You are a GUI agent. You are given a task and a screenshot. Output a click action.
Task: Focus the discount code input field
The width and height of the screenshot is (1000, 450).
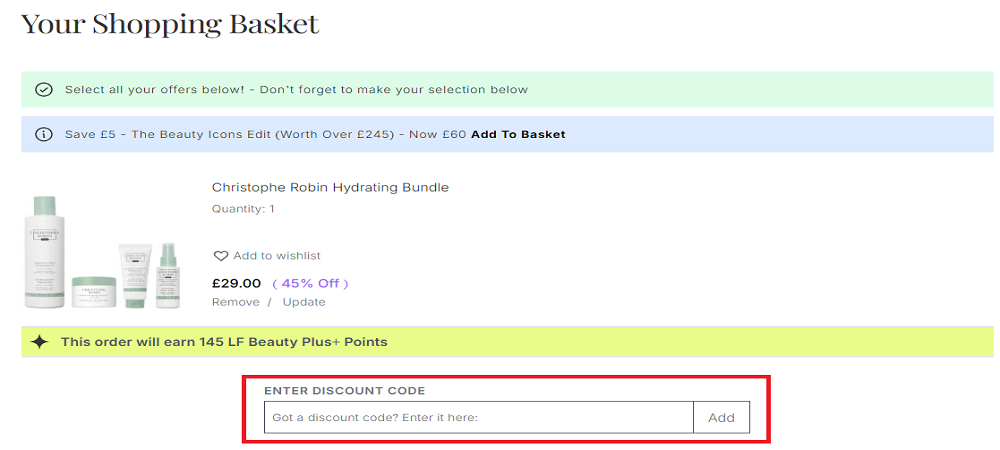coord(478,418)
